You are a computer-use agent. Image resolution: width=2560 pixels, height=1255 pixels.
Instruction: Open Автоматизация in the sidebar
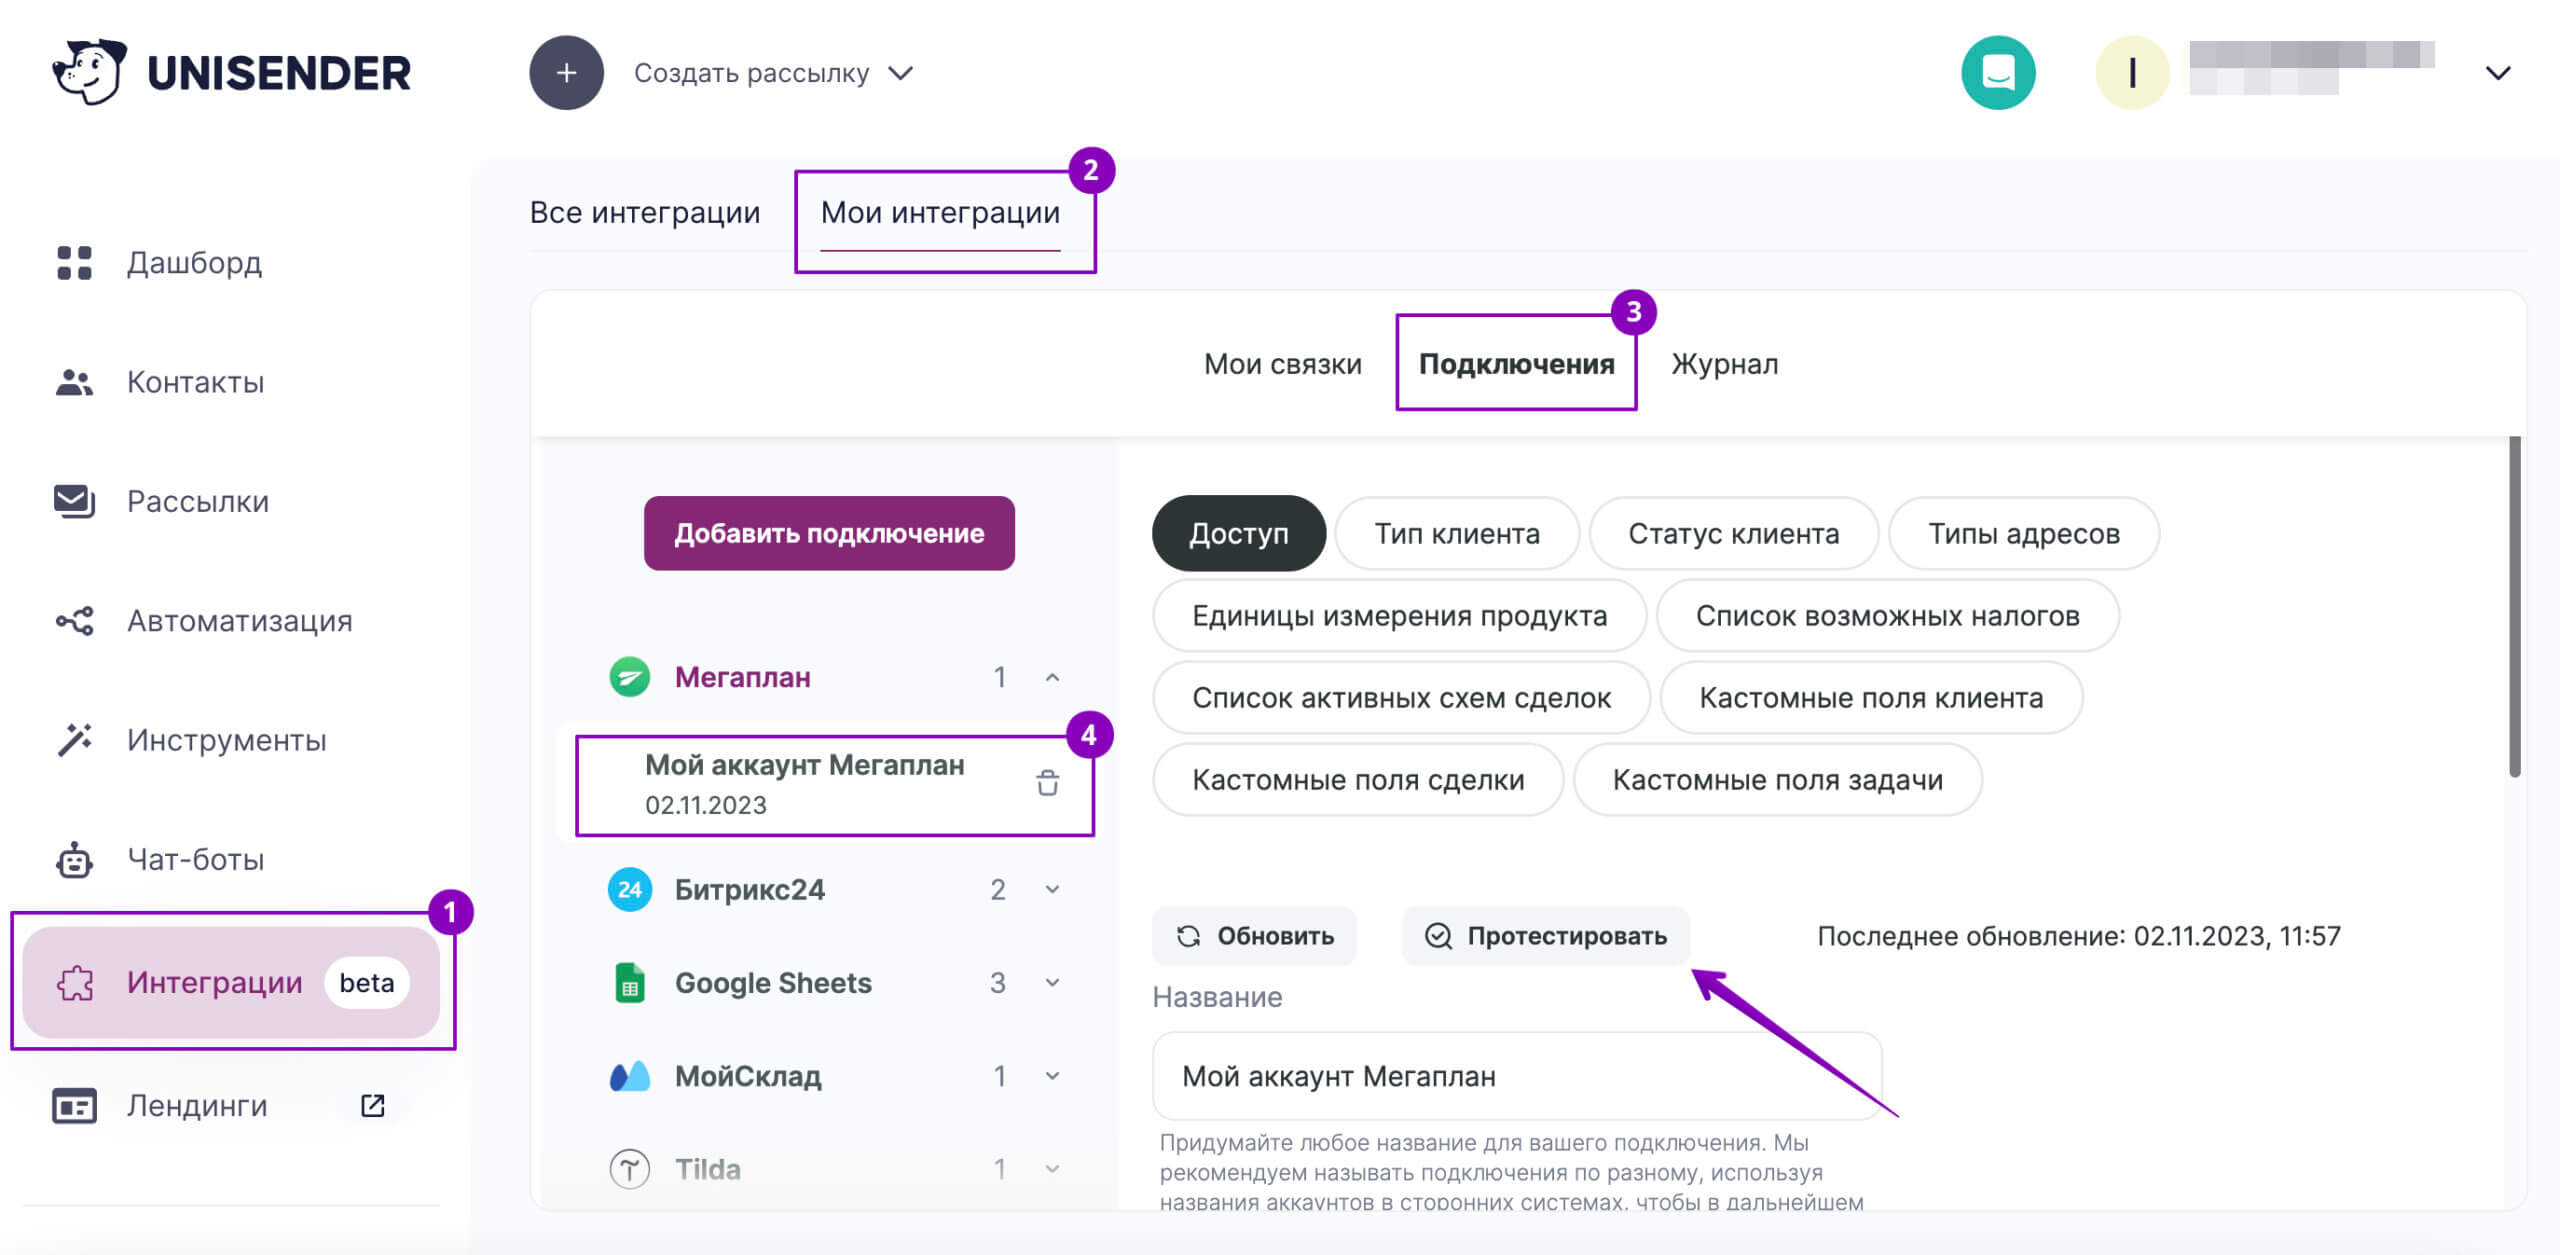[239, 621]
